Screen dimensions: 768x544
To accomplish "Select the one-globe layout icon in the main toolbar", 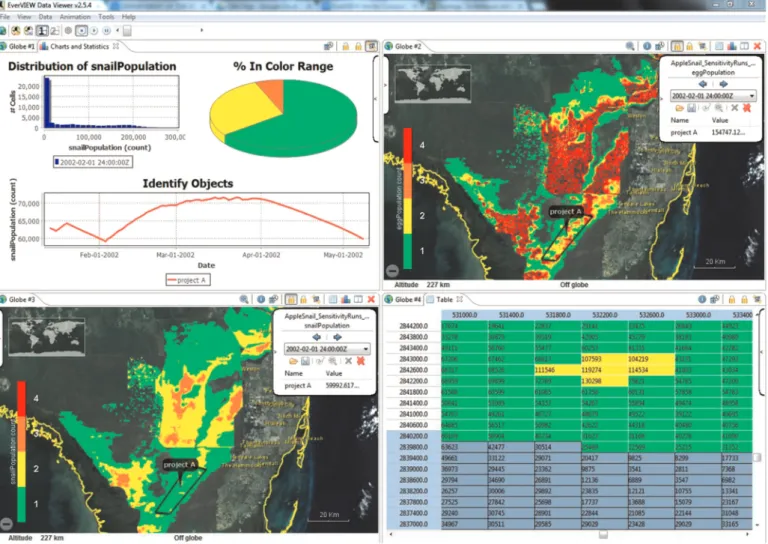I will point(43,31).
